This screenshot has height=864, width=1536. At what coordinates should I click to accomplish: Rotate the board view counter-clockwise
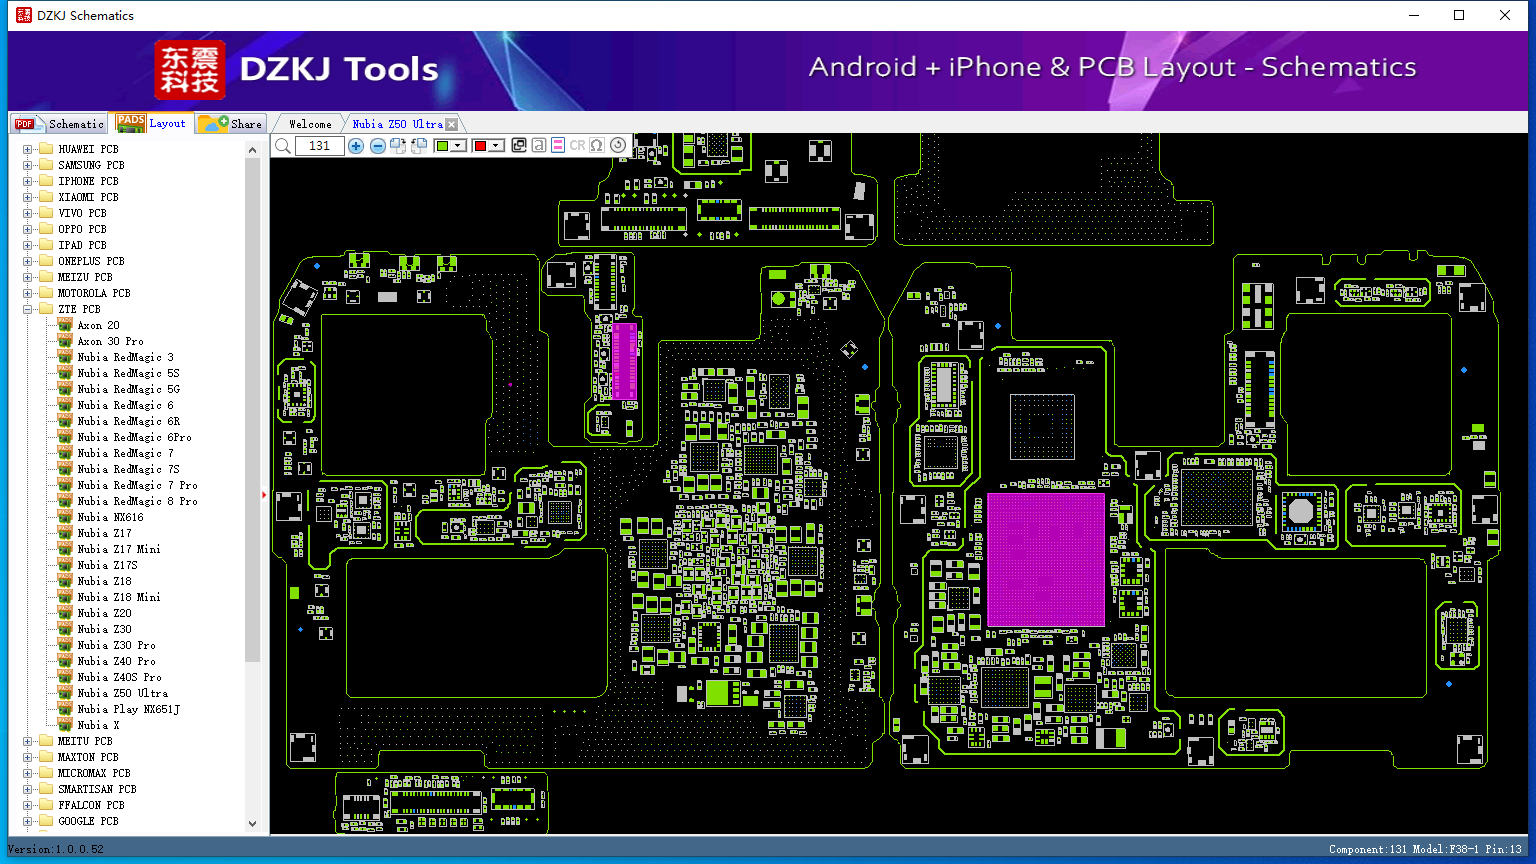(x=419, y=146)
